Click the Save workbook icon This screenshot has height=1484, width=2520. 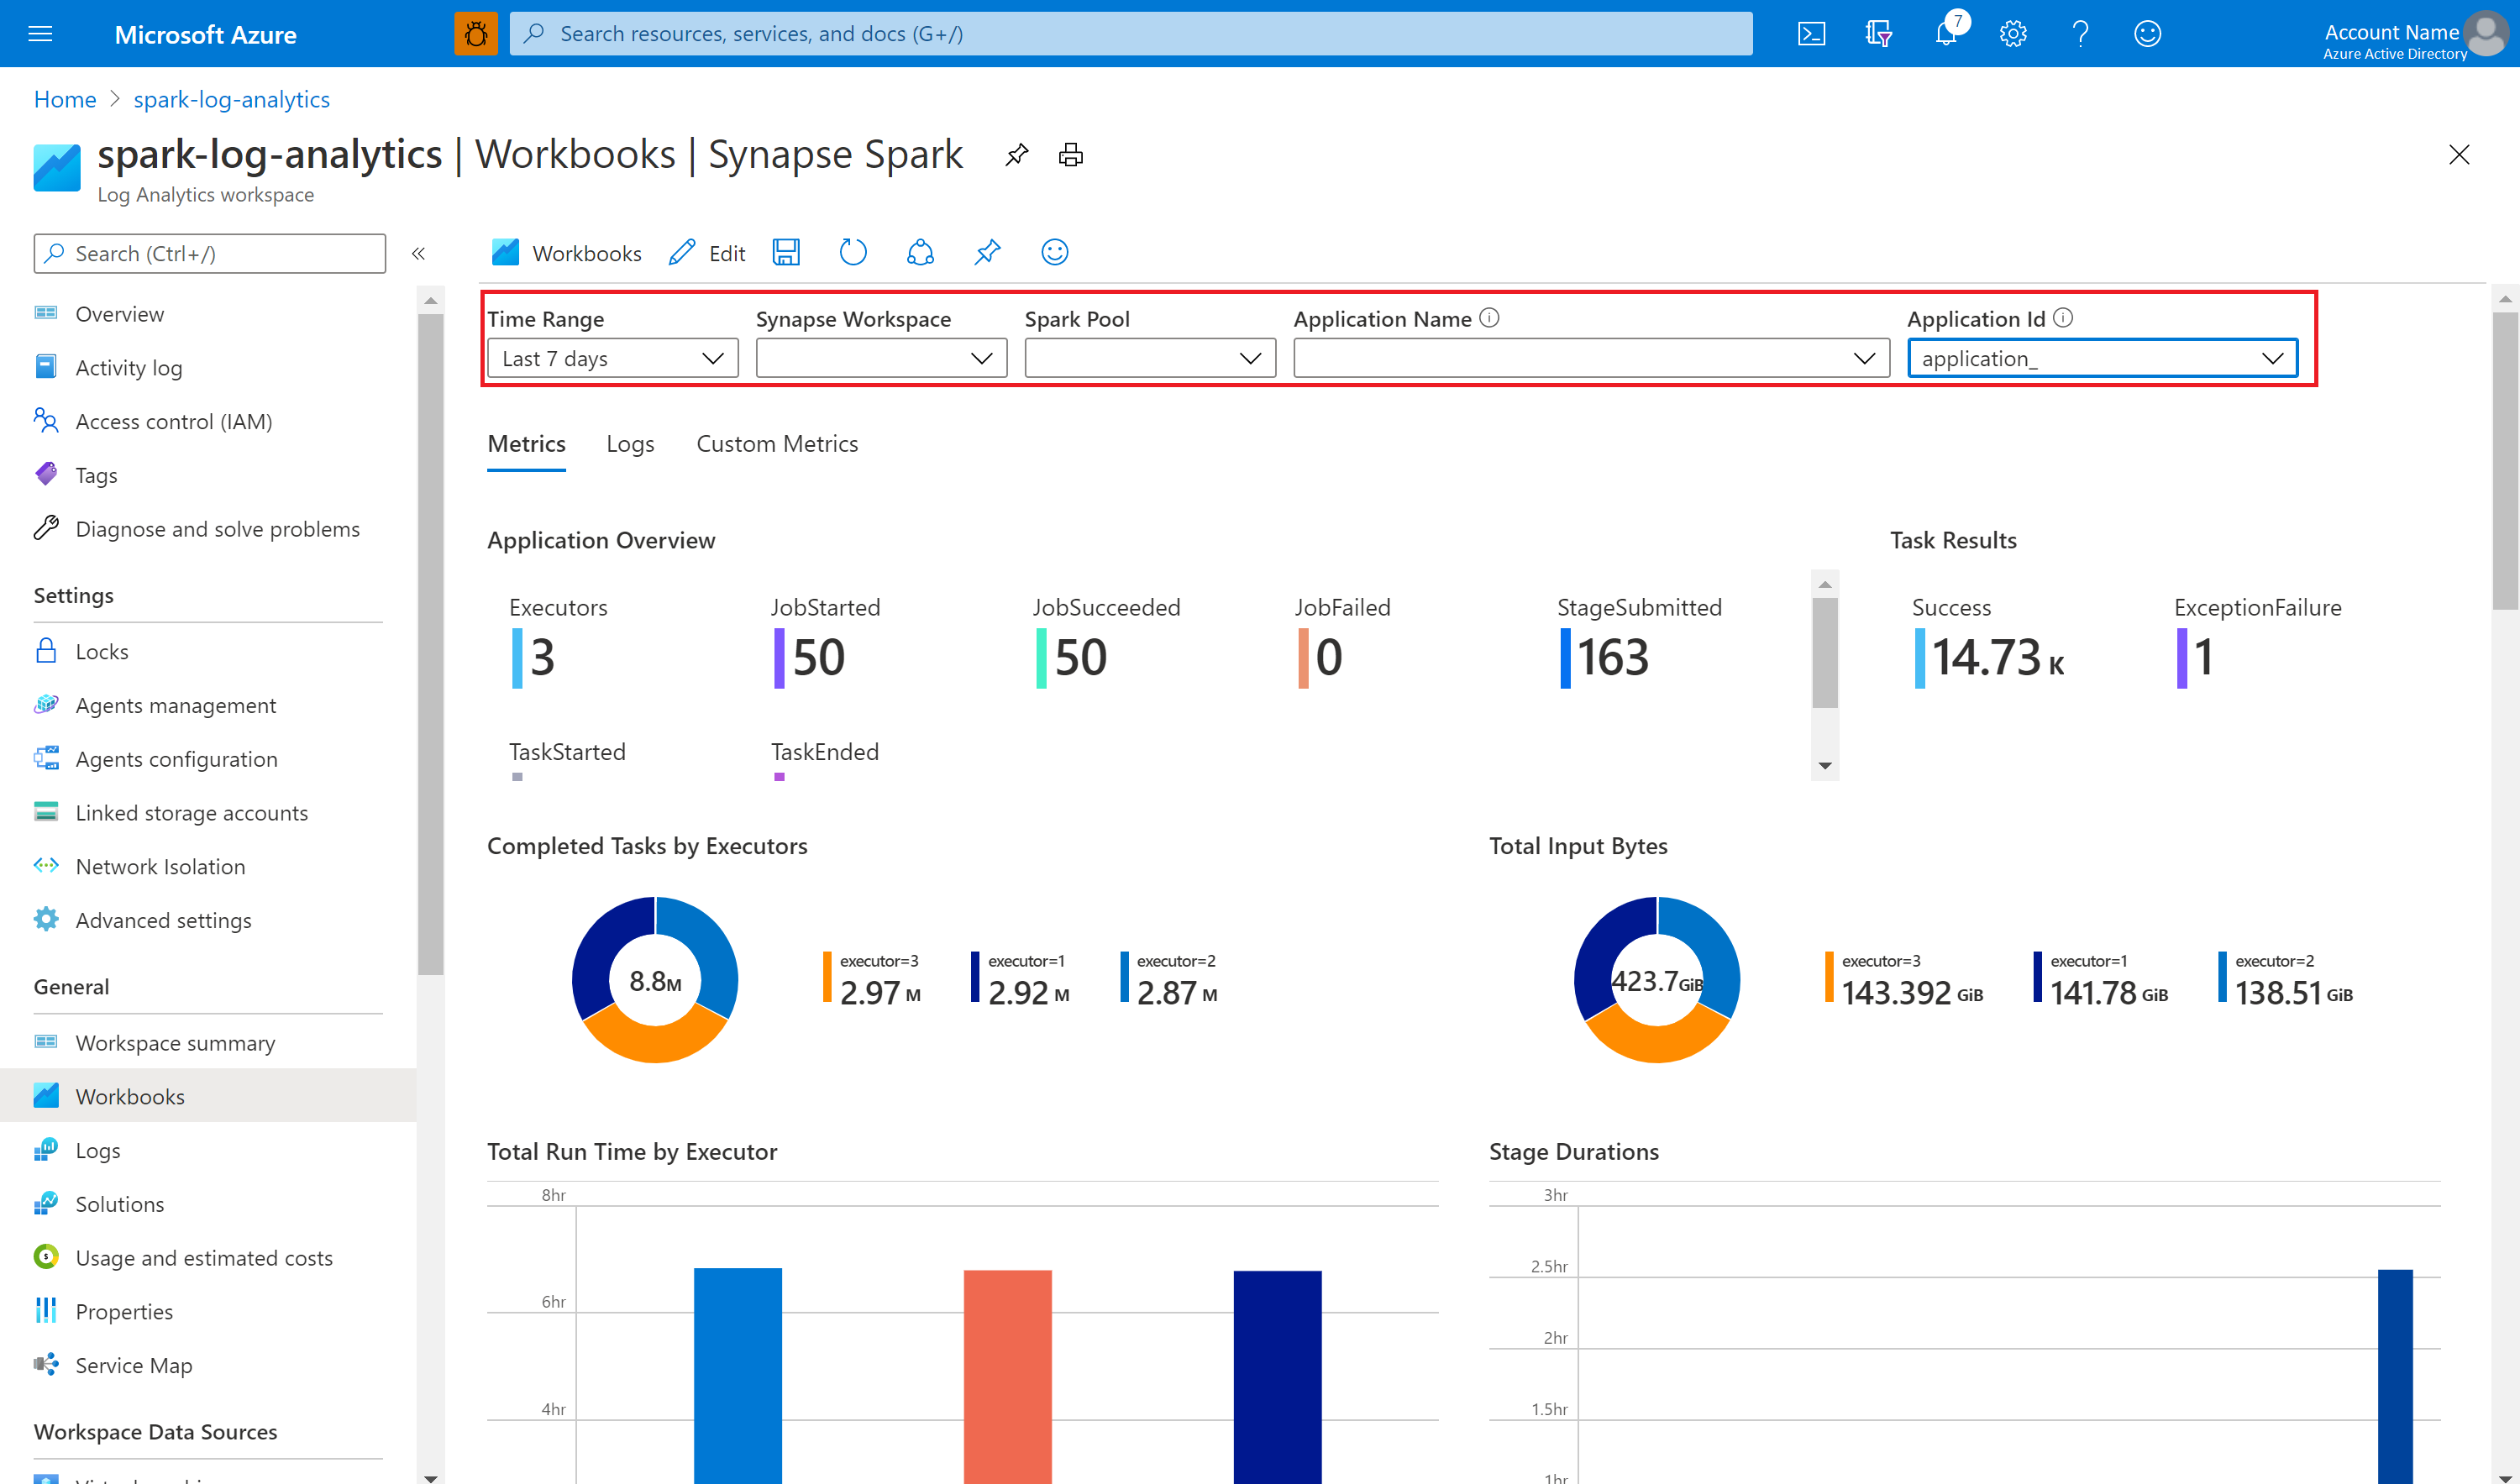coord(788,253)
